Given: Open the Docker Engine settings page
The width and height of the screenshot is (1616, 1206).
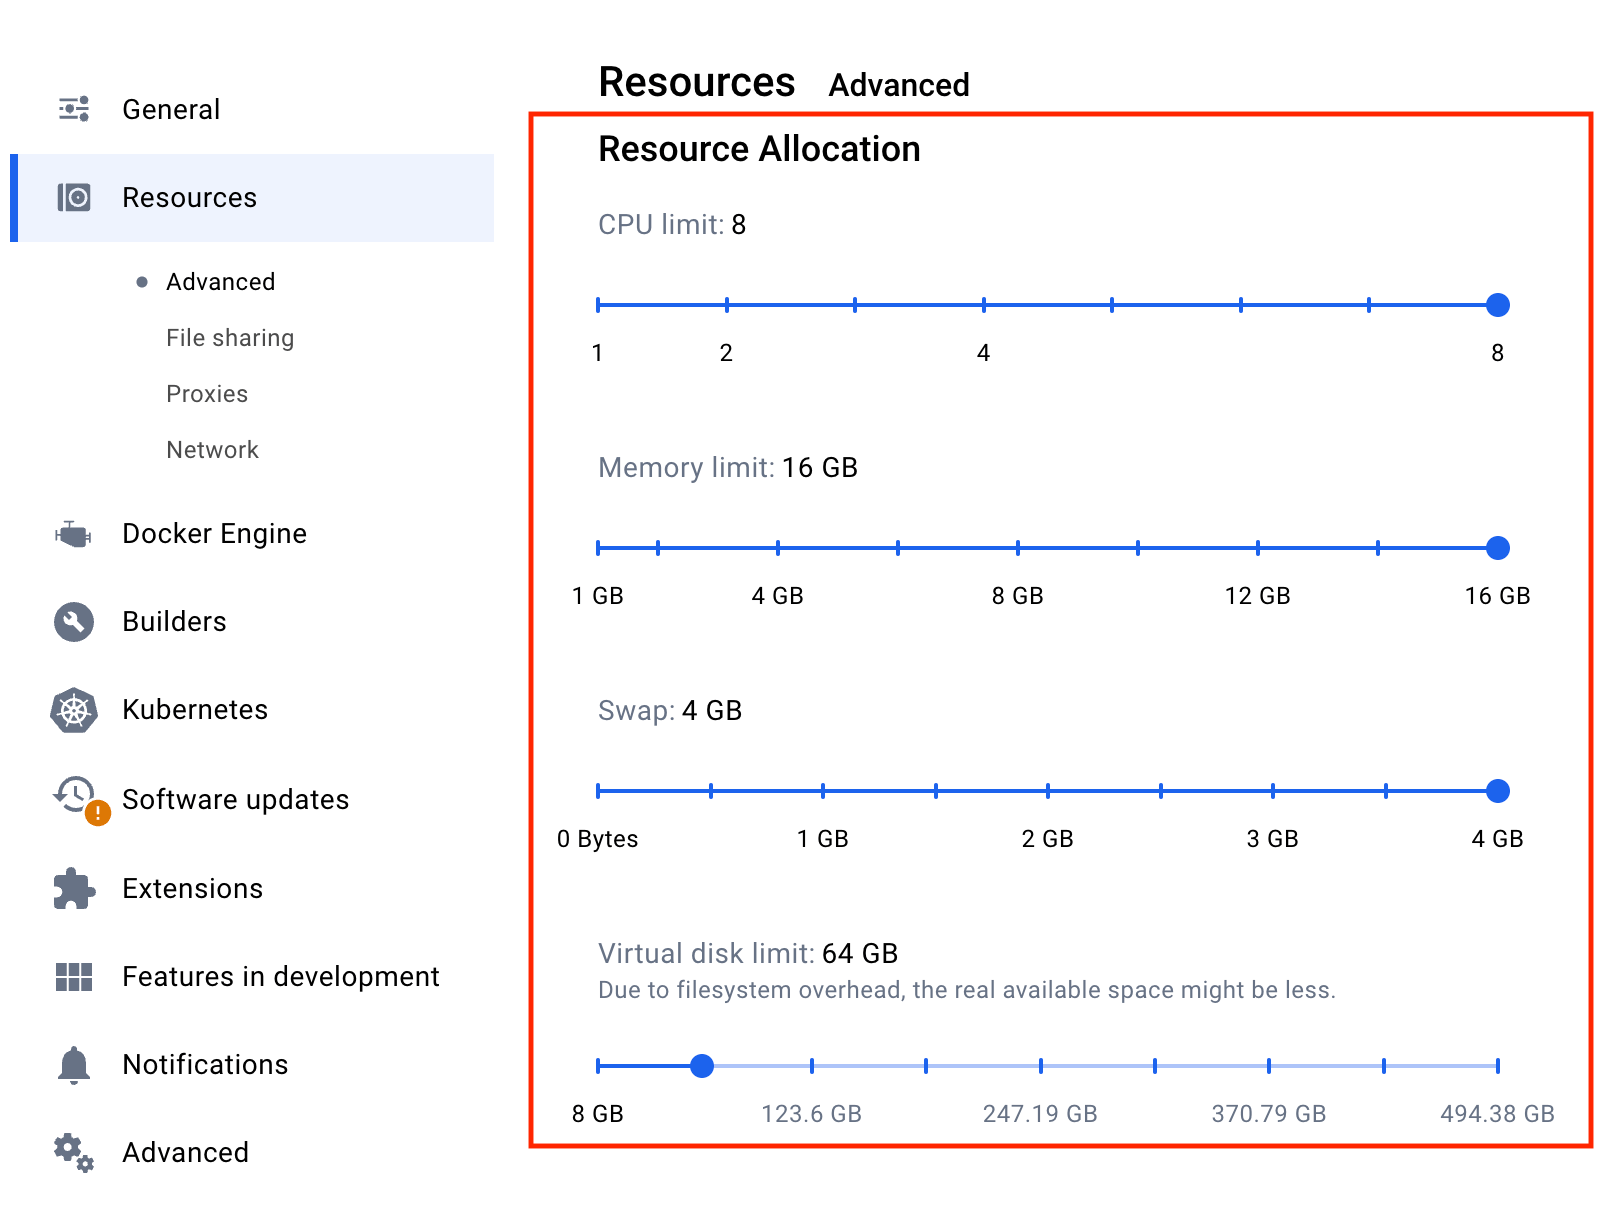Looking at the screenshot, I should point(214,534).
